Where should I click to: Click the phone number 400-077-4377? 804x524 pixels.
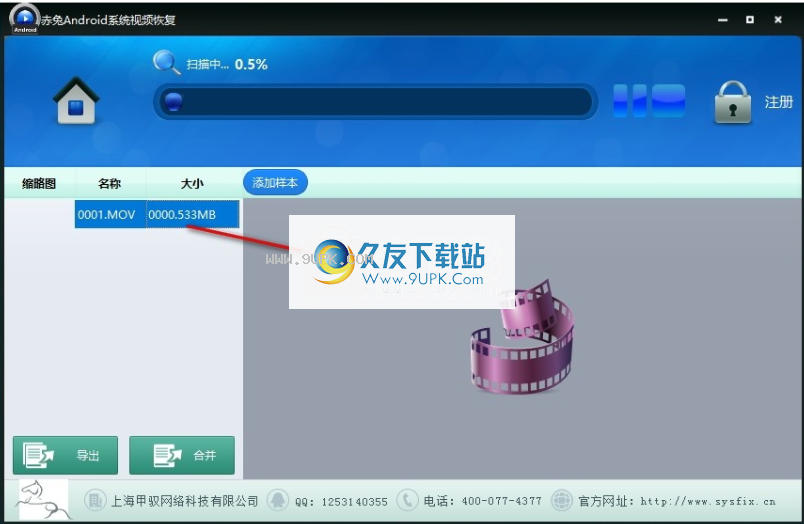501,501
